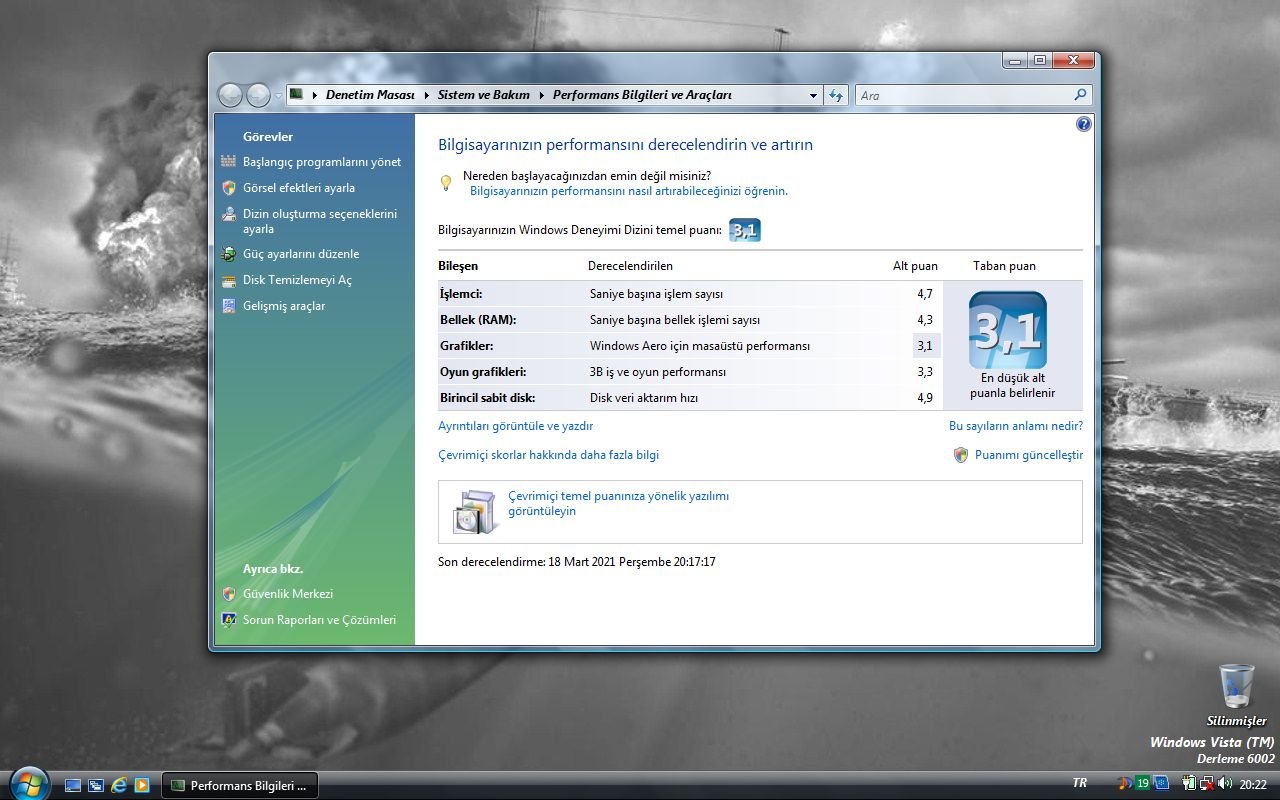This screenshot has height=800, width=1280.
Task: Expand the address bar history dropdown
Action: tap(813, 95)
